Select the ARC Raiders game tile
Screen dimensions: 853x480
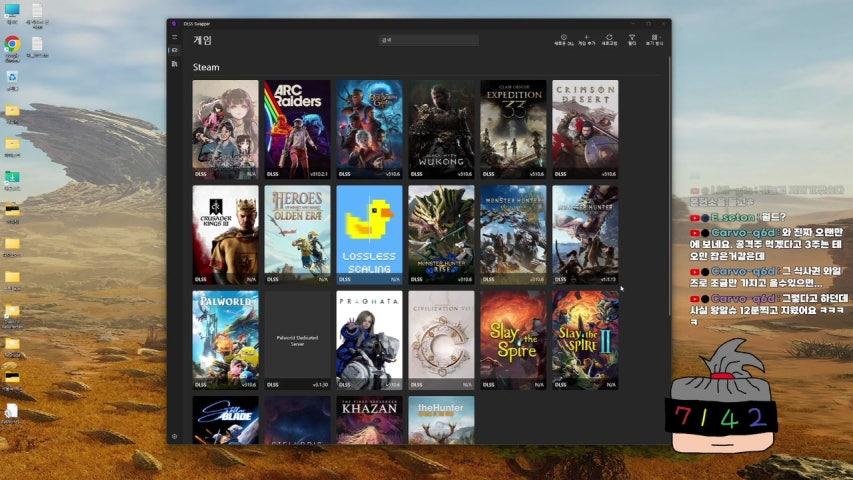297,130
